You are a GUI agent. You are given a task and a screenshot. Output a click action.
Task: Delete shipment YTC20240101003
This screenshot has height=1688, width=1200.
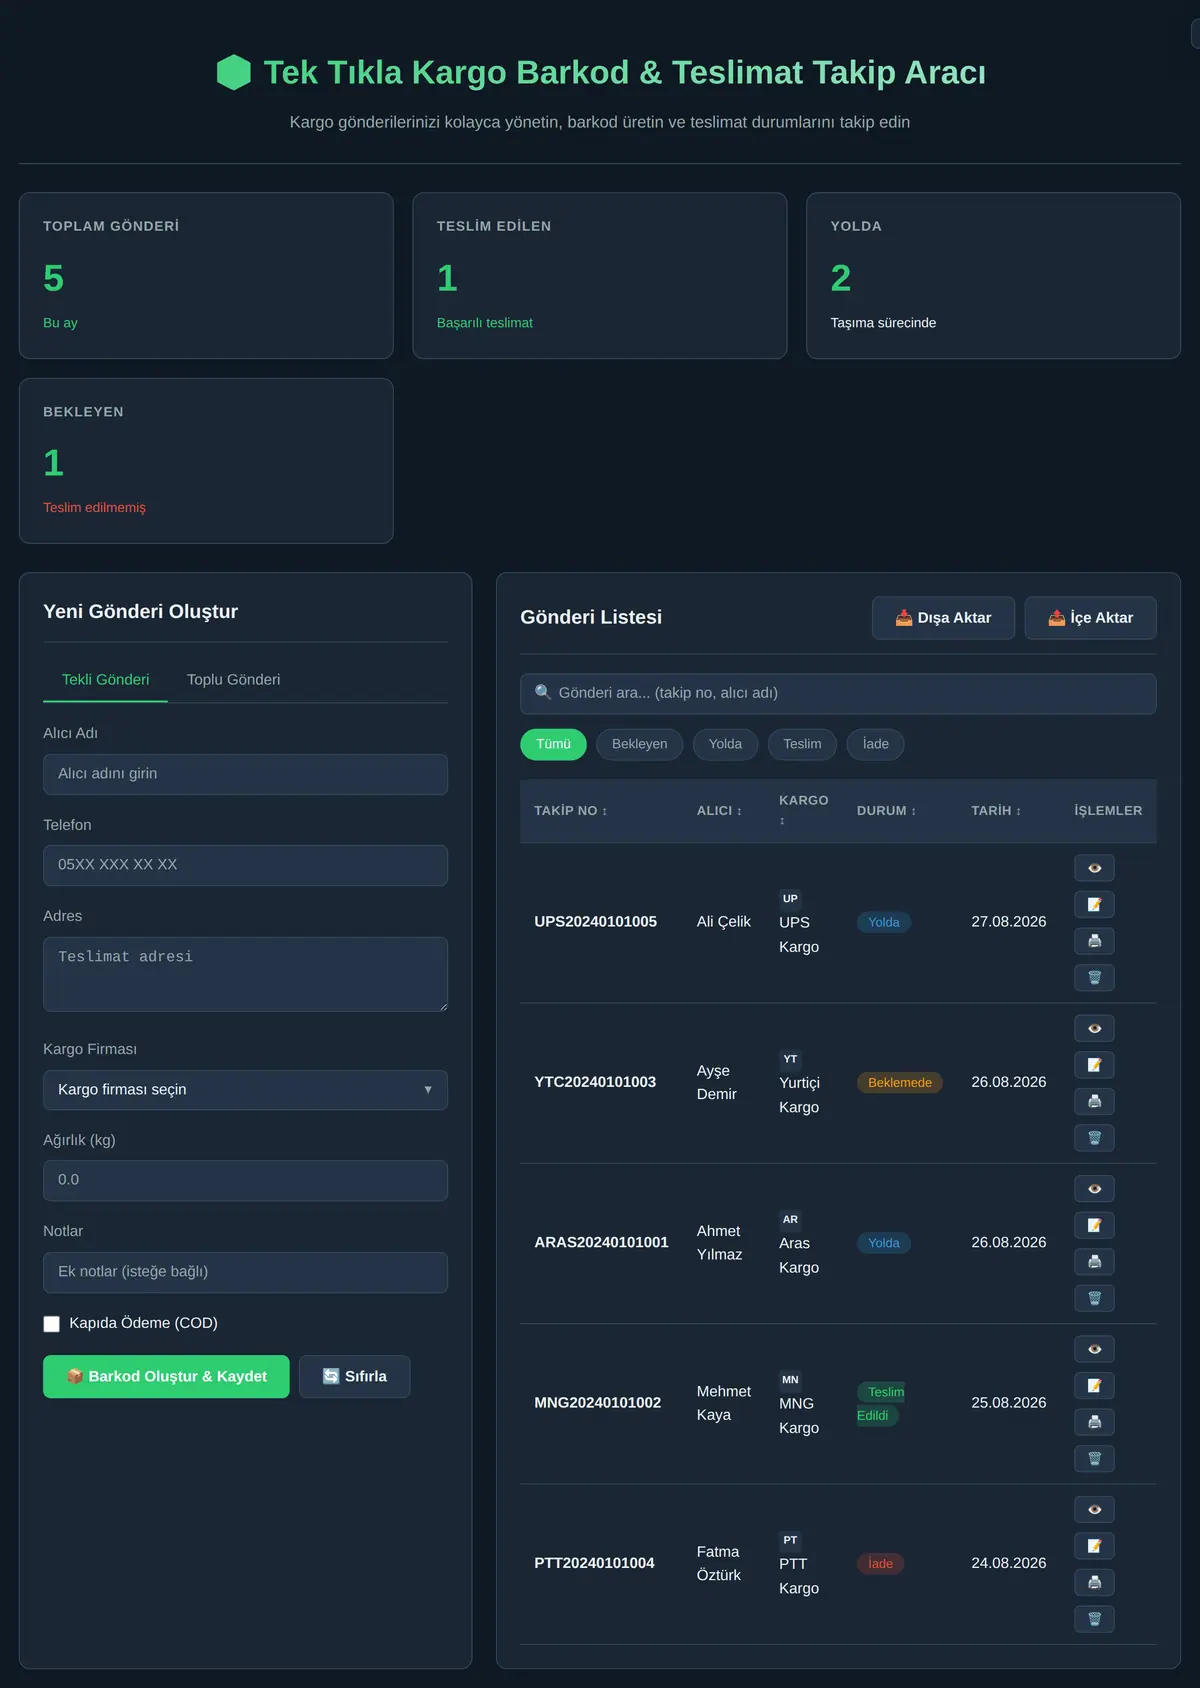pos(1094,1138)
